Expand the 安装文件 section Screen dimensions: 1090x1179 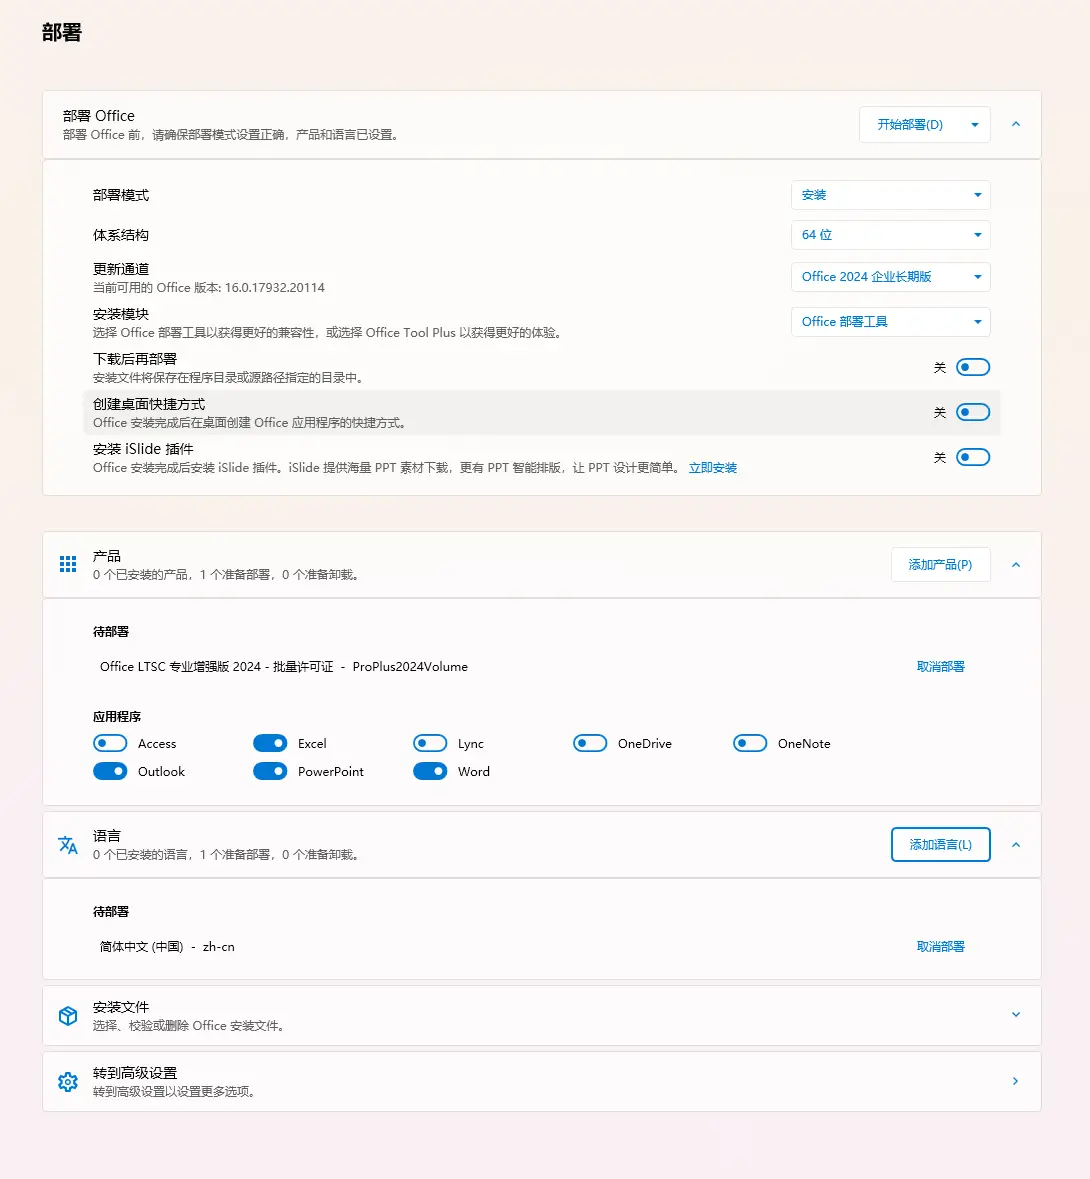click(1015, 1015)
